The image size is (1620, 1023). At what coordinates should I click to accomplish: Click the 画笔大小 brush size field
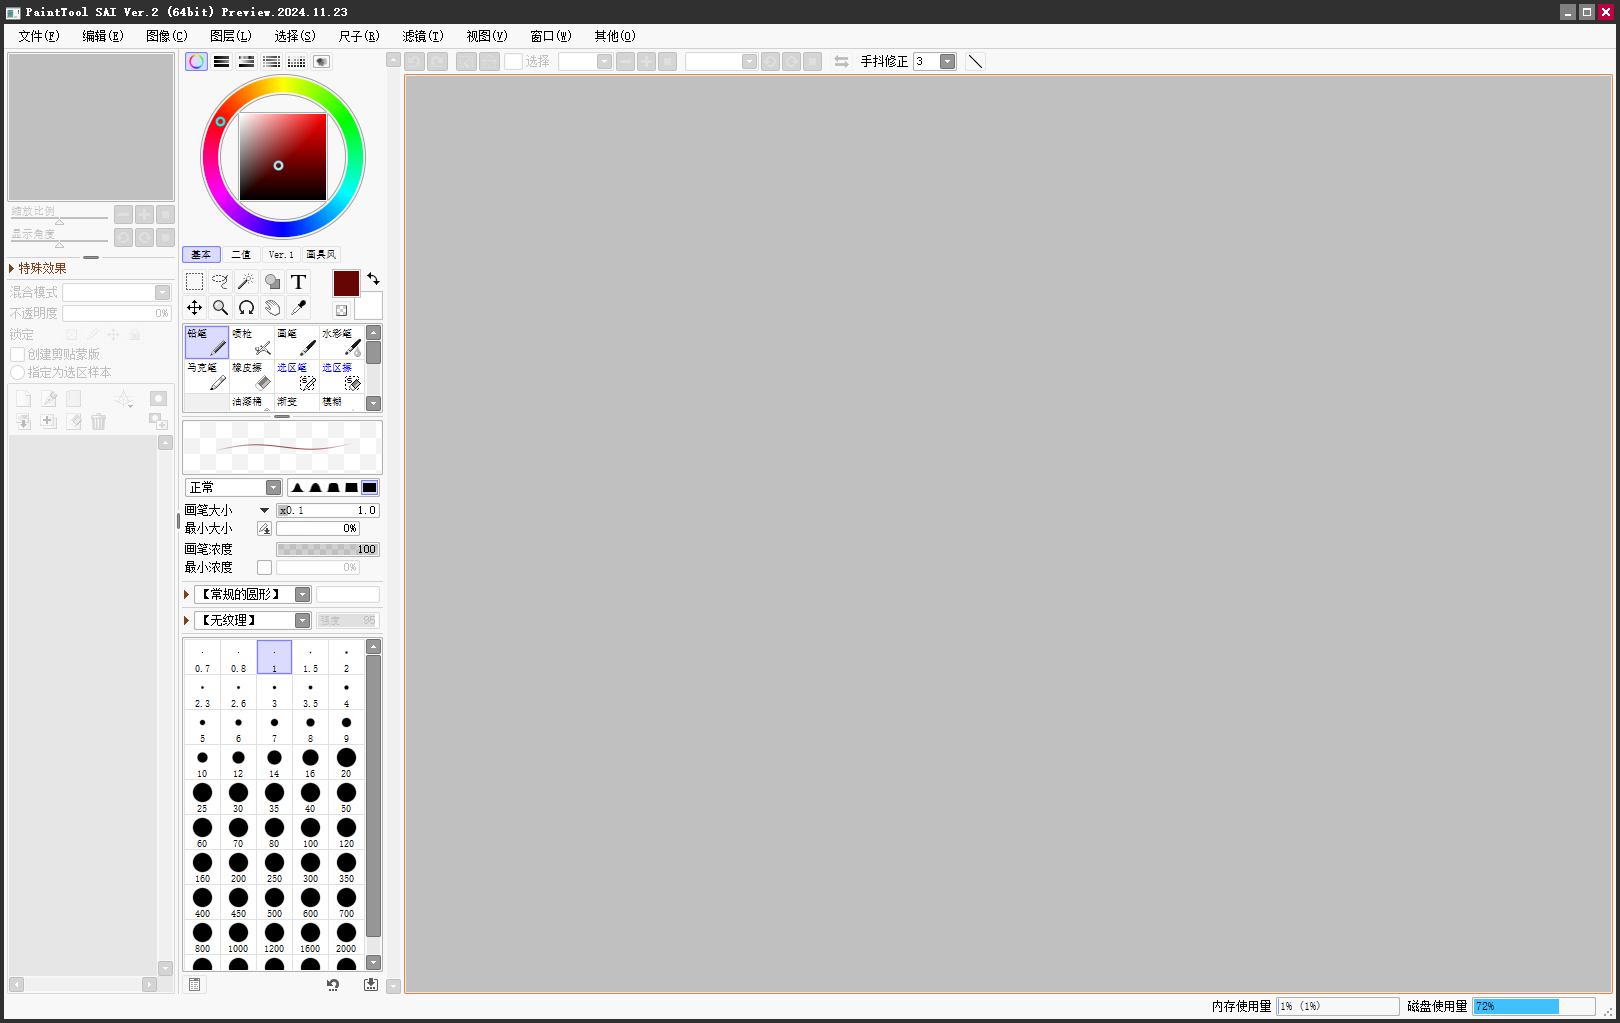(328, 511)
